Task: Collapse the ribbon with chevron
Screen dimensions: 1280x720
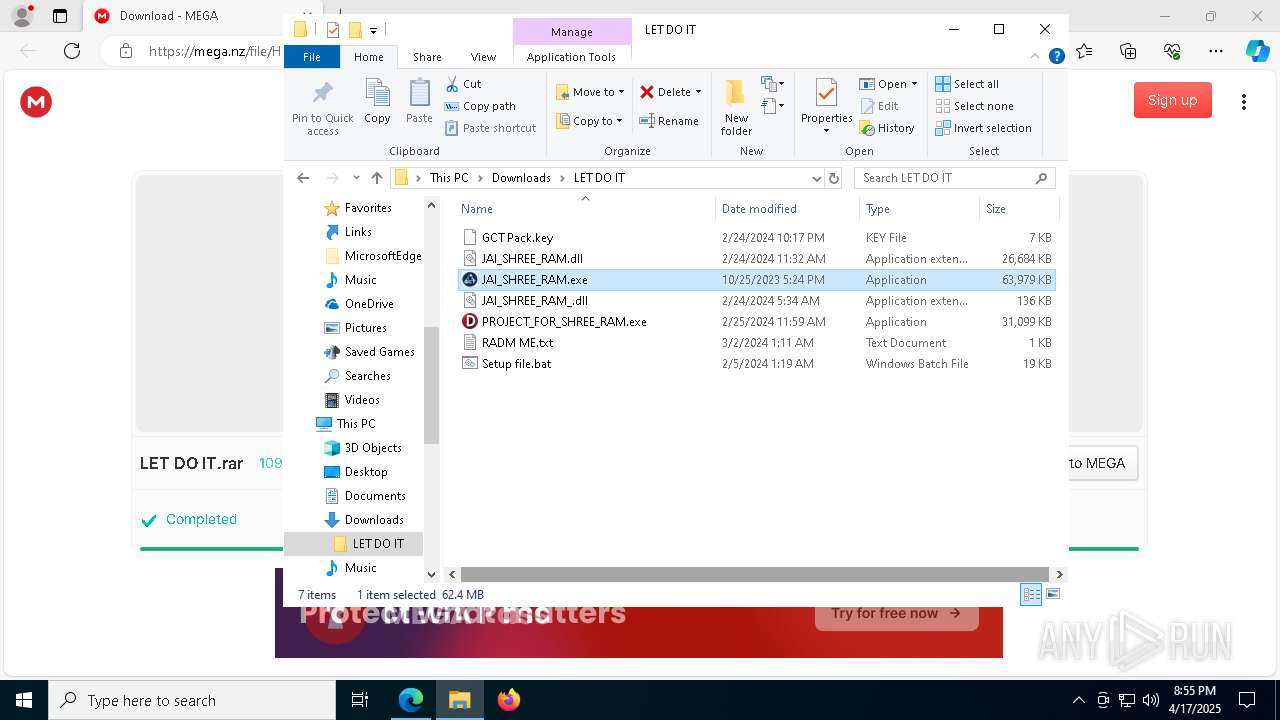Action: click(1035, 57)
